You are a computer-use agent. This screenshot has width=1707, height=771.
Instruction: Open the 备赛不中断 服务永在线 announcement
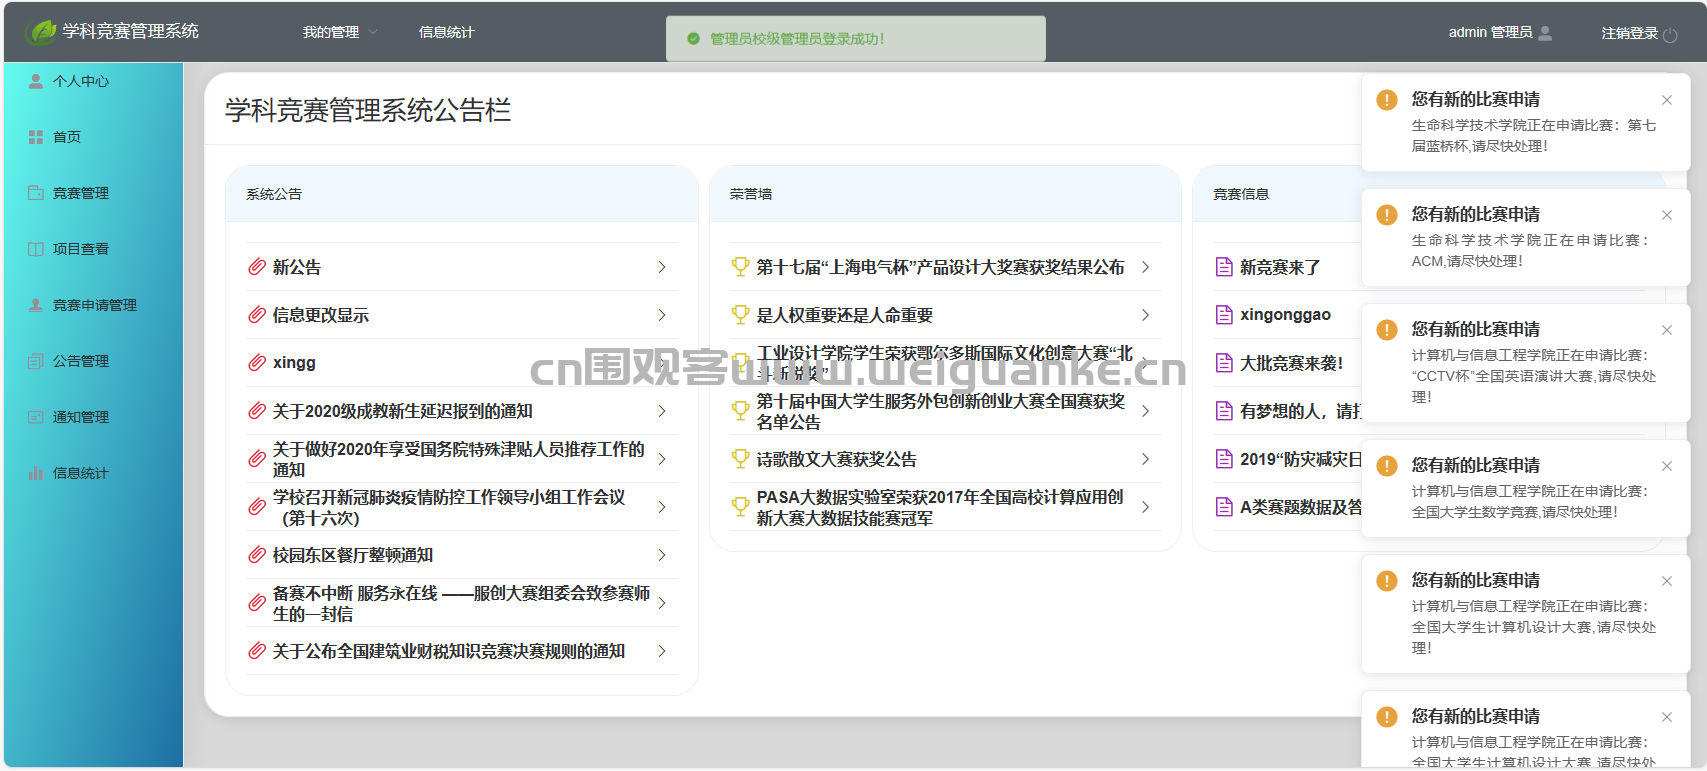461,603
